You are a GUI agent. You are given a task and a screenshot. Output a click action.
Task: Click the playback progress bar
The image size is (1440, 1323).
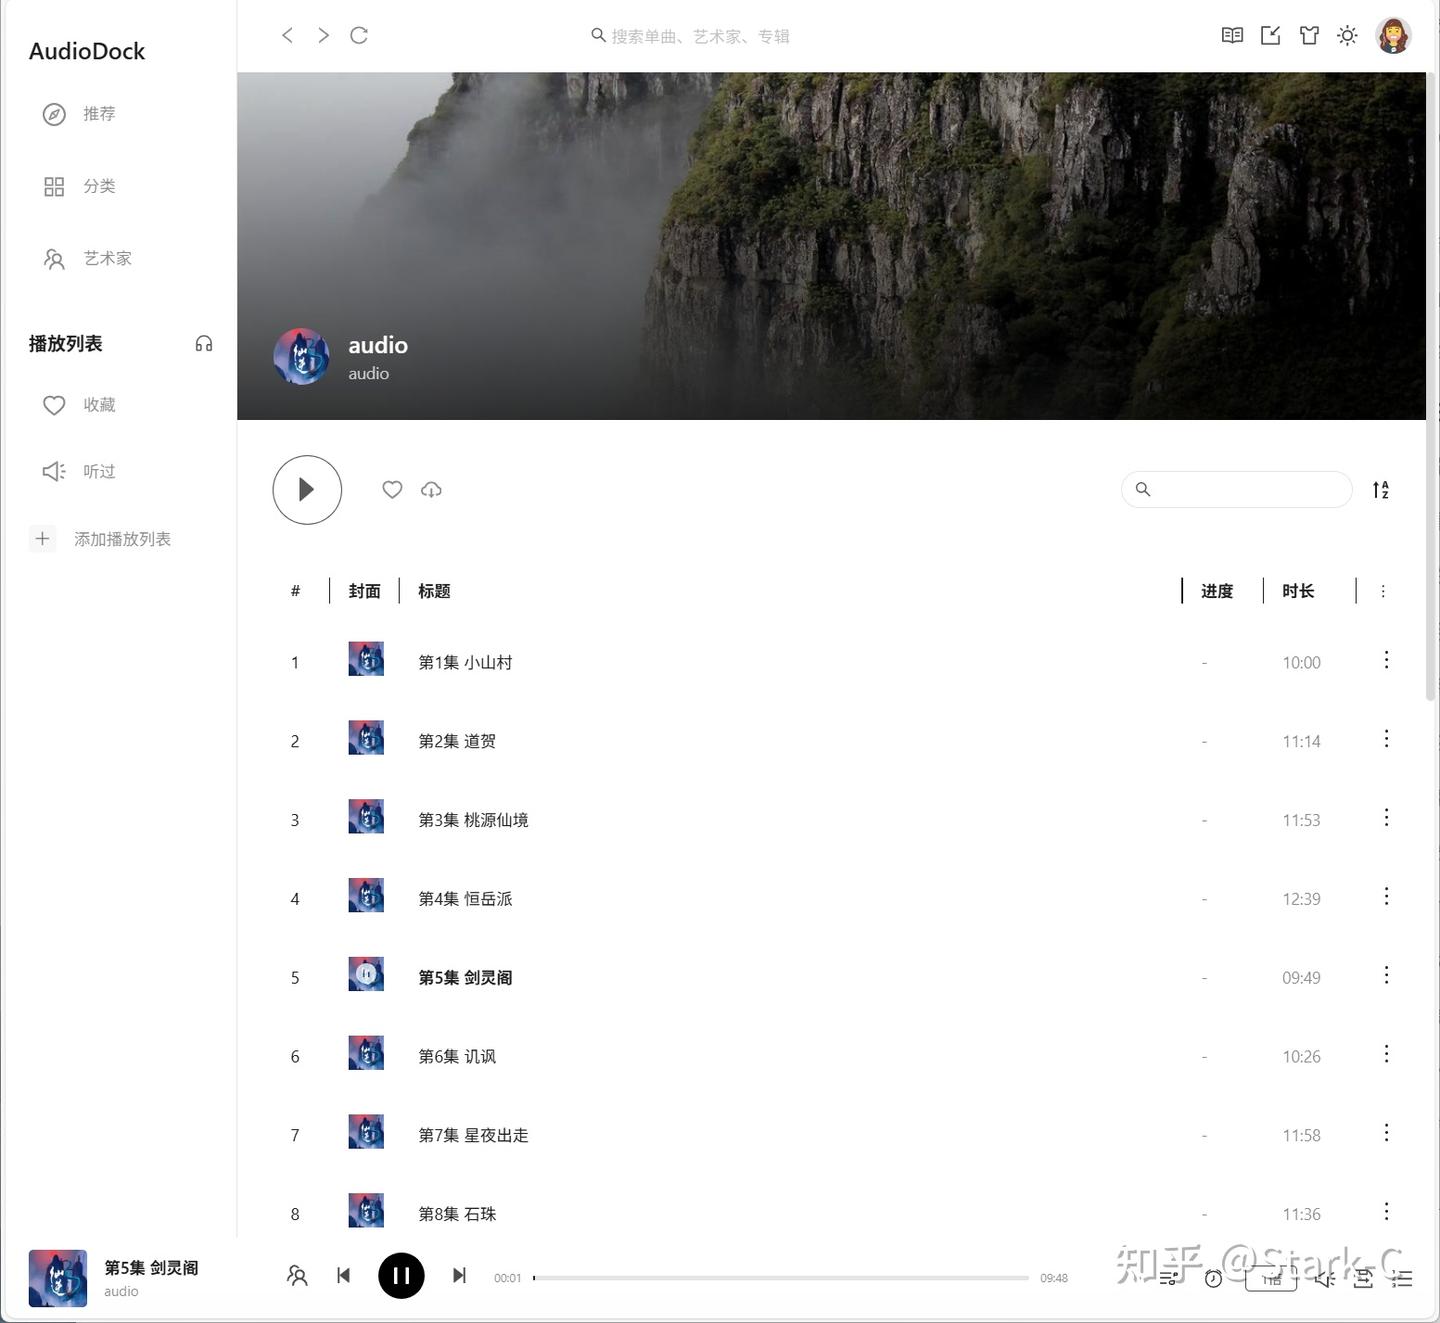[781, 1278]
